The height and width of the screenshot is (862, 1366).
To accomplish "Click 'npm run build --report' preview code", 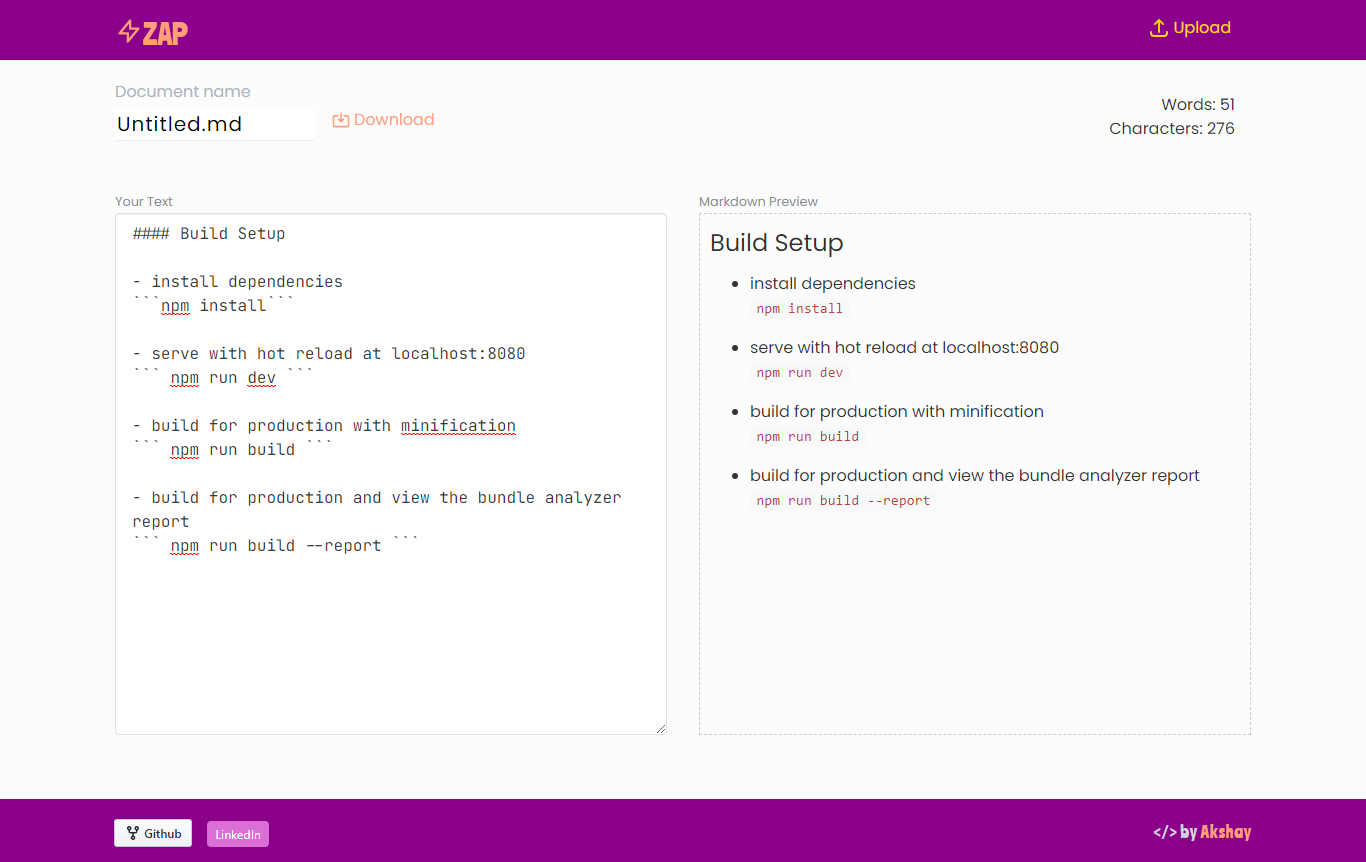I will click(x=844, y=501).
